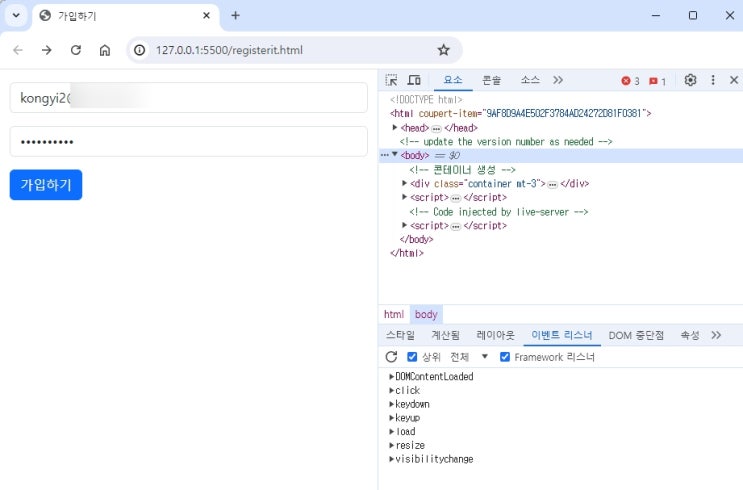Toggle the device toolbar emulation icon

click(x=414, y=80)
